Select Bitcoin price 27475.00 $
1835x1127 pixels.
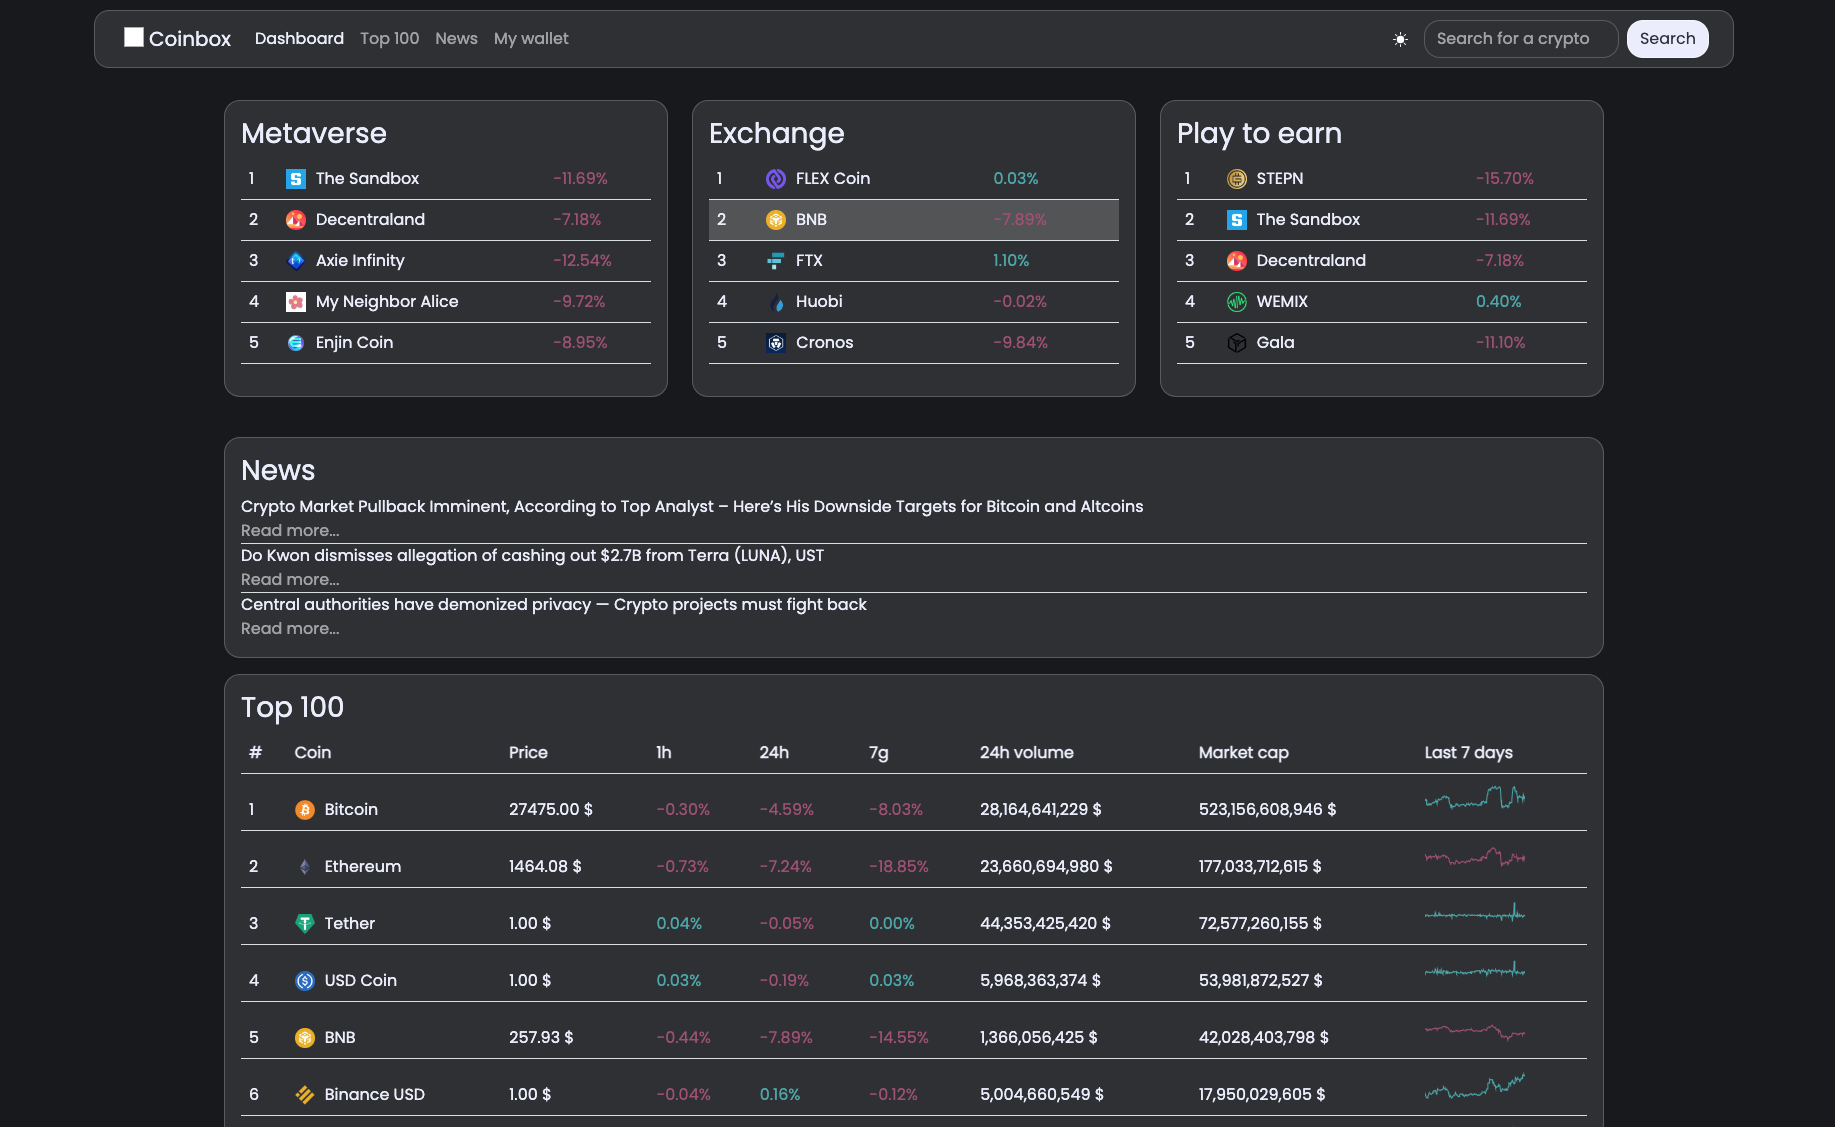click(x=551, y=810)
